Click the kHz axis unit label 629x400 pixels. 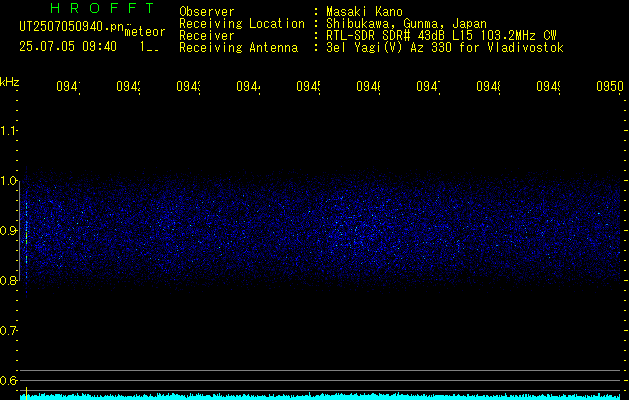9,82
